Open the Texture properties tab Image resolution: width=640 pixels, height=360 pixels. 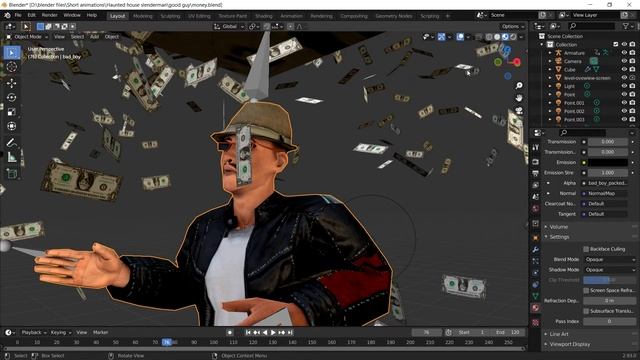coord(536,322)
